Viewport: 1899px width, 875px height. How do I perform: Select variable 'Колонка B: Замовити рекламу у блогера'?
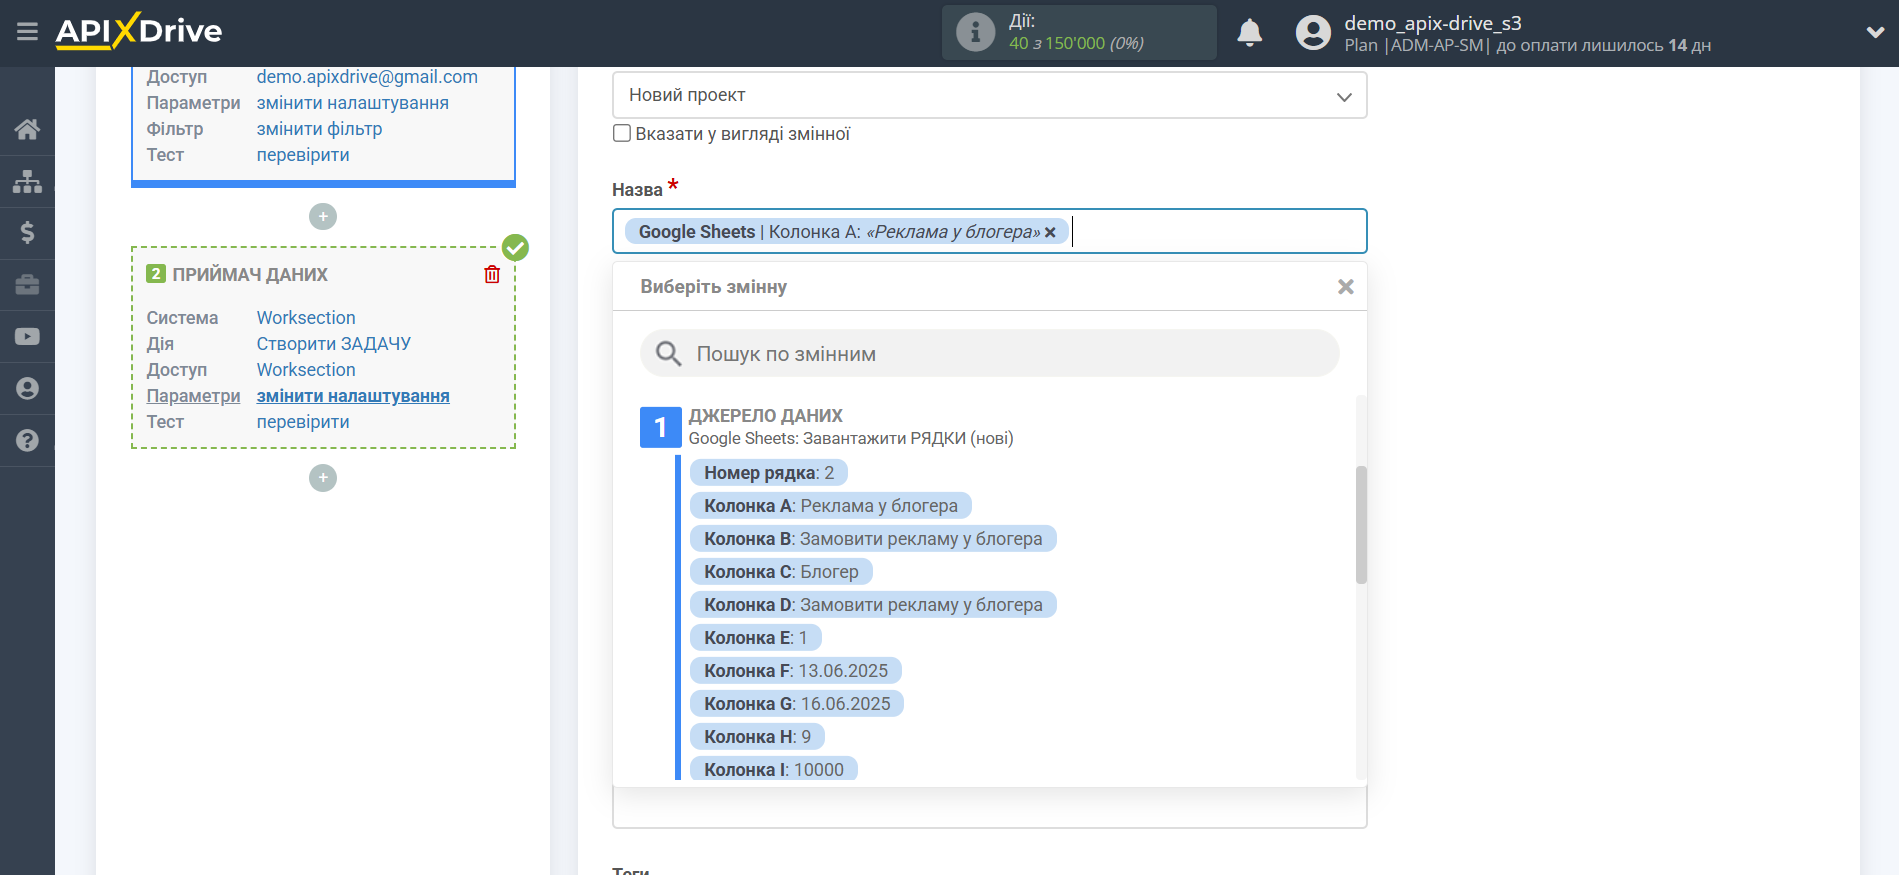pos(873,539)
